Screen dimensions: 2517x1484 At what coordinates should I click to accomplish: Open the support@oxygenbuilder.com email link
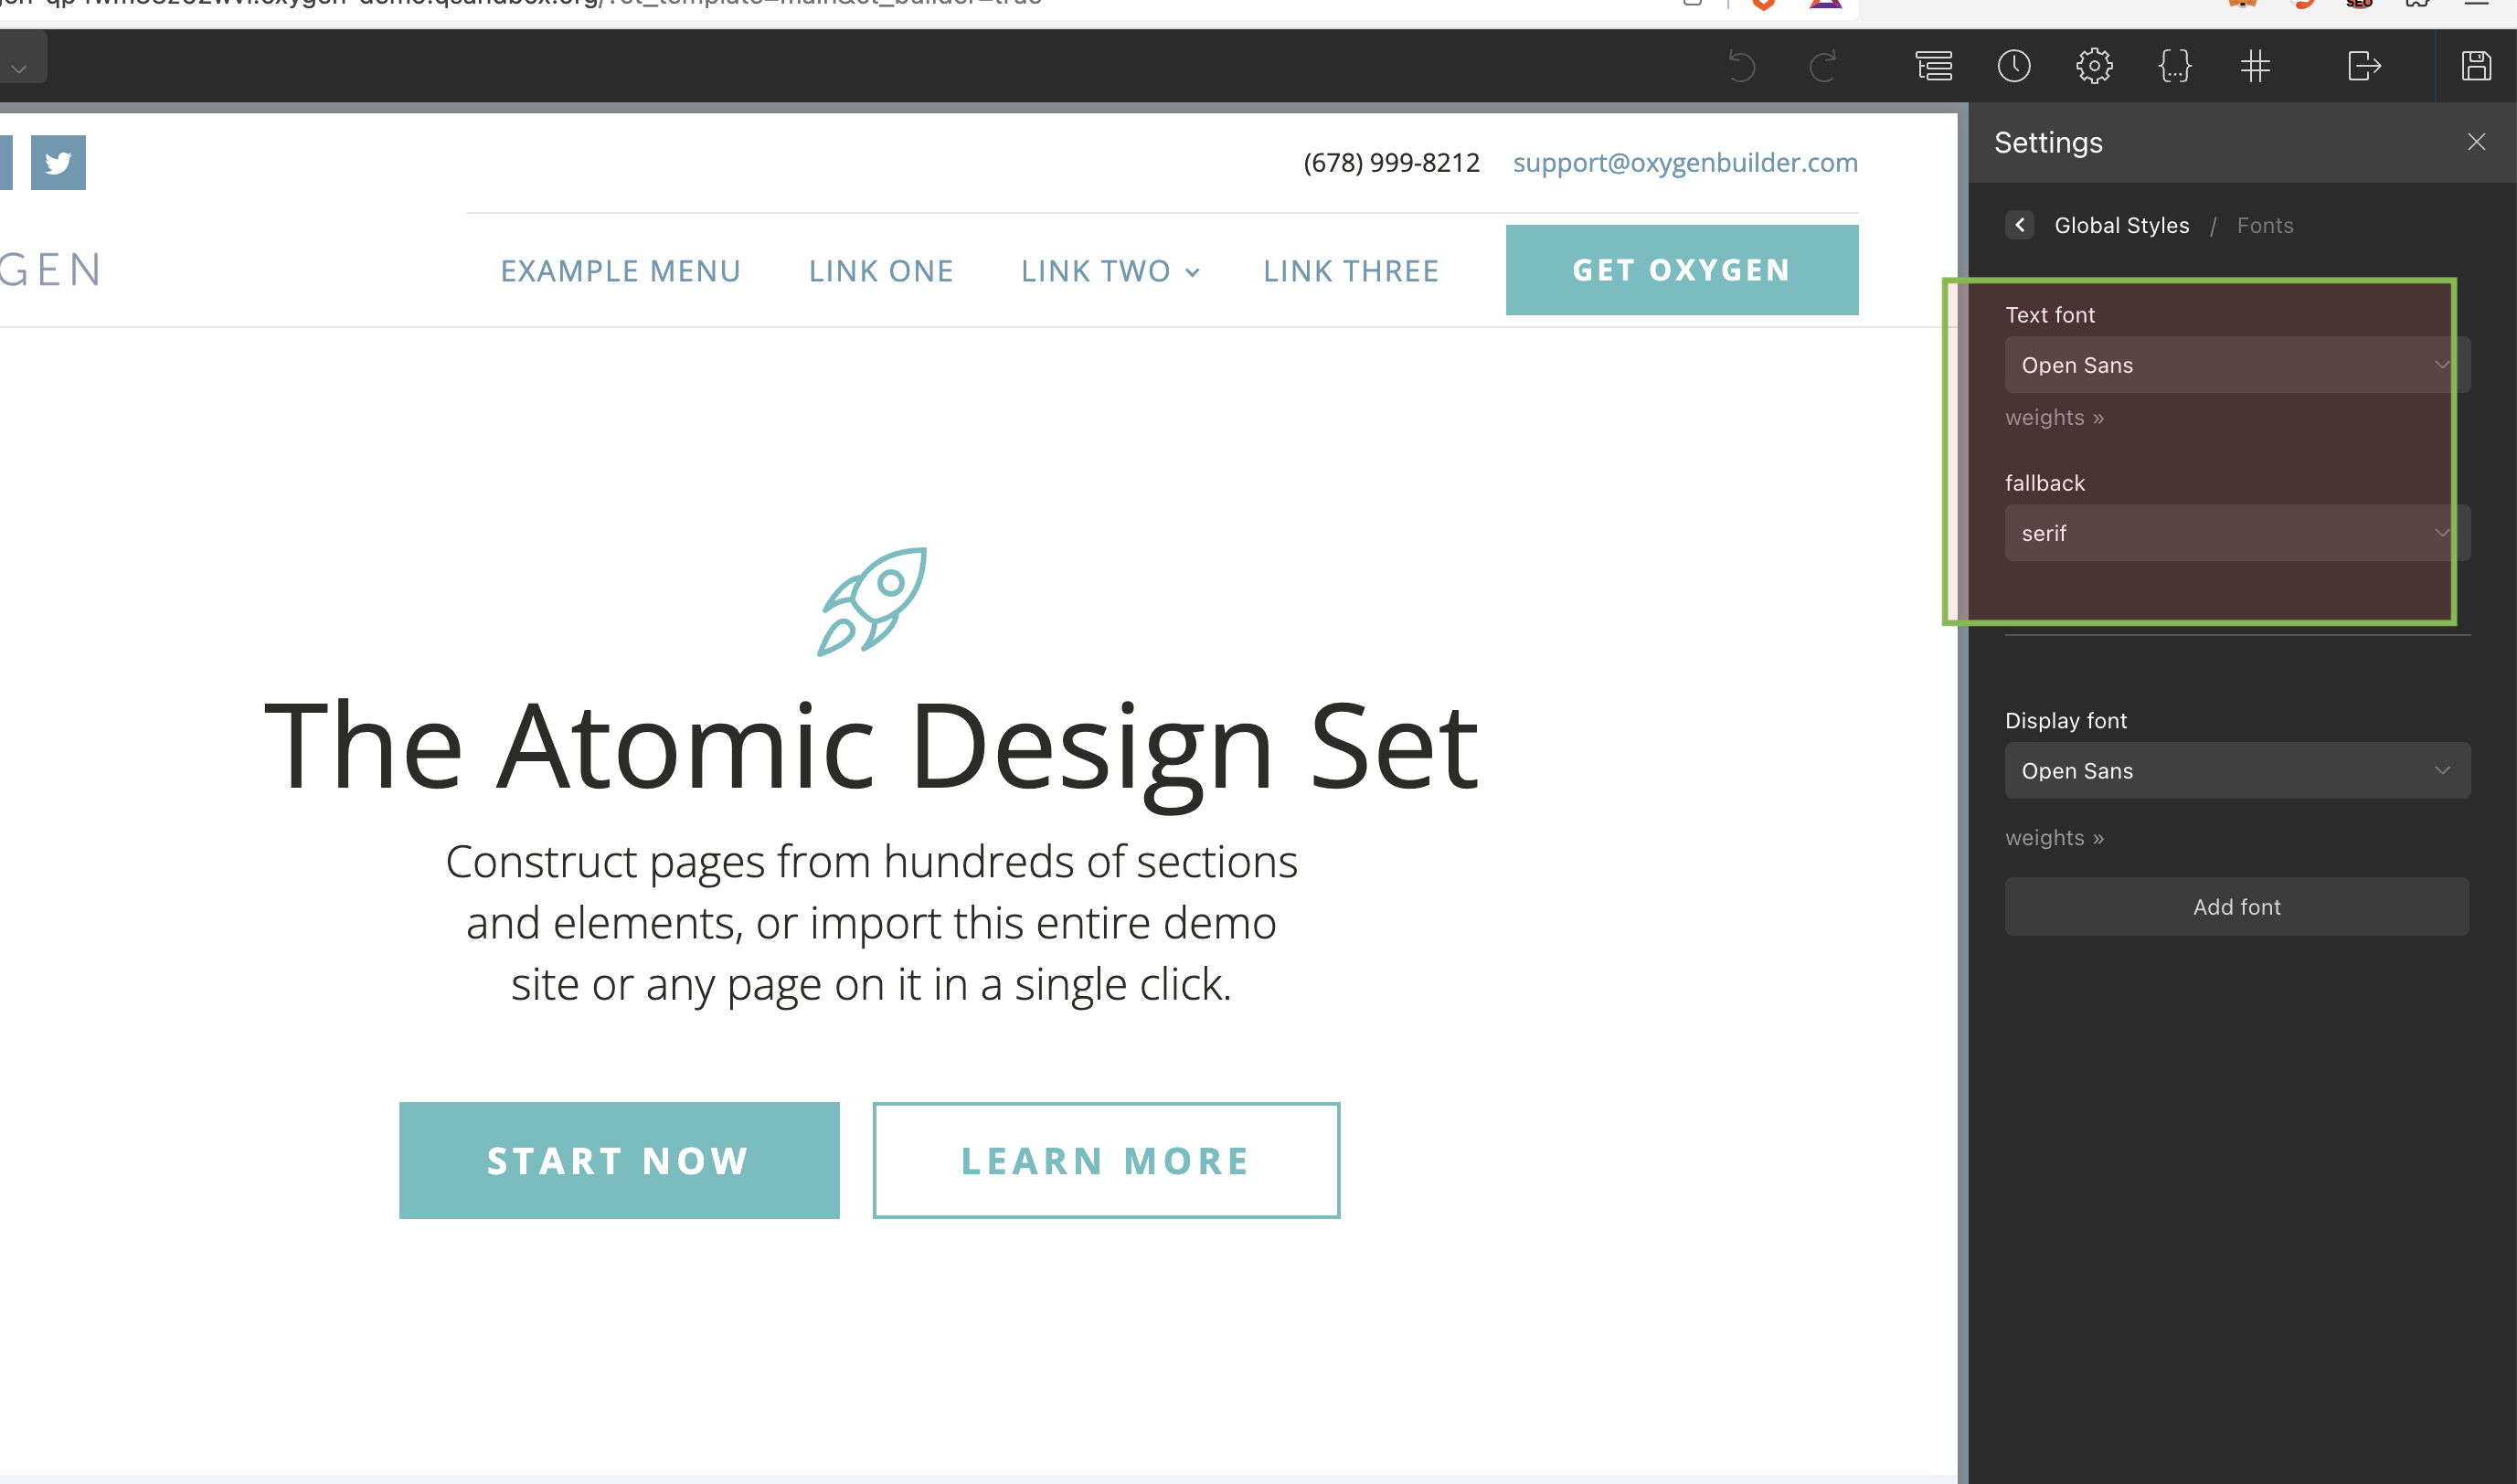[x=1686, y=162]
